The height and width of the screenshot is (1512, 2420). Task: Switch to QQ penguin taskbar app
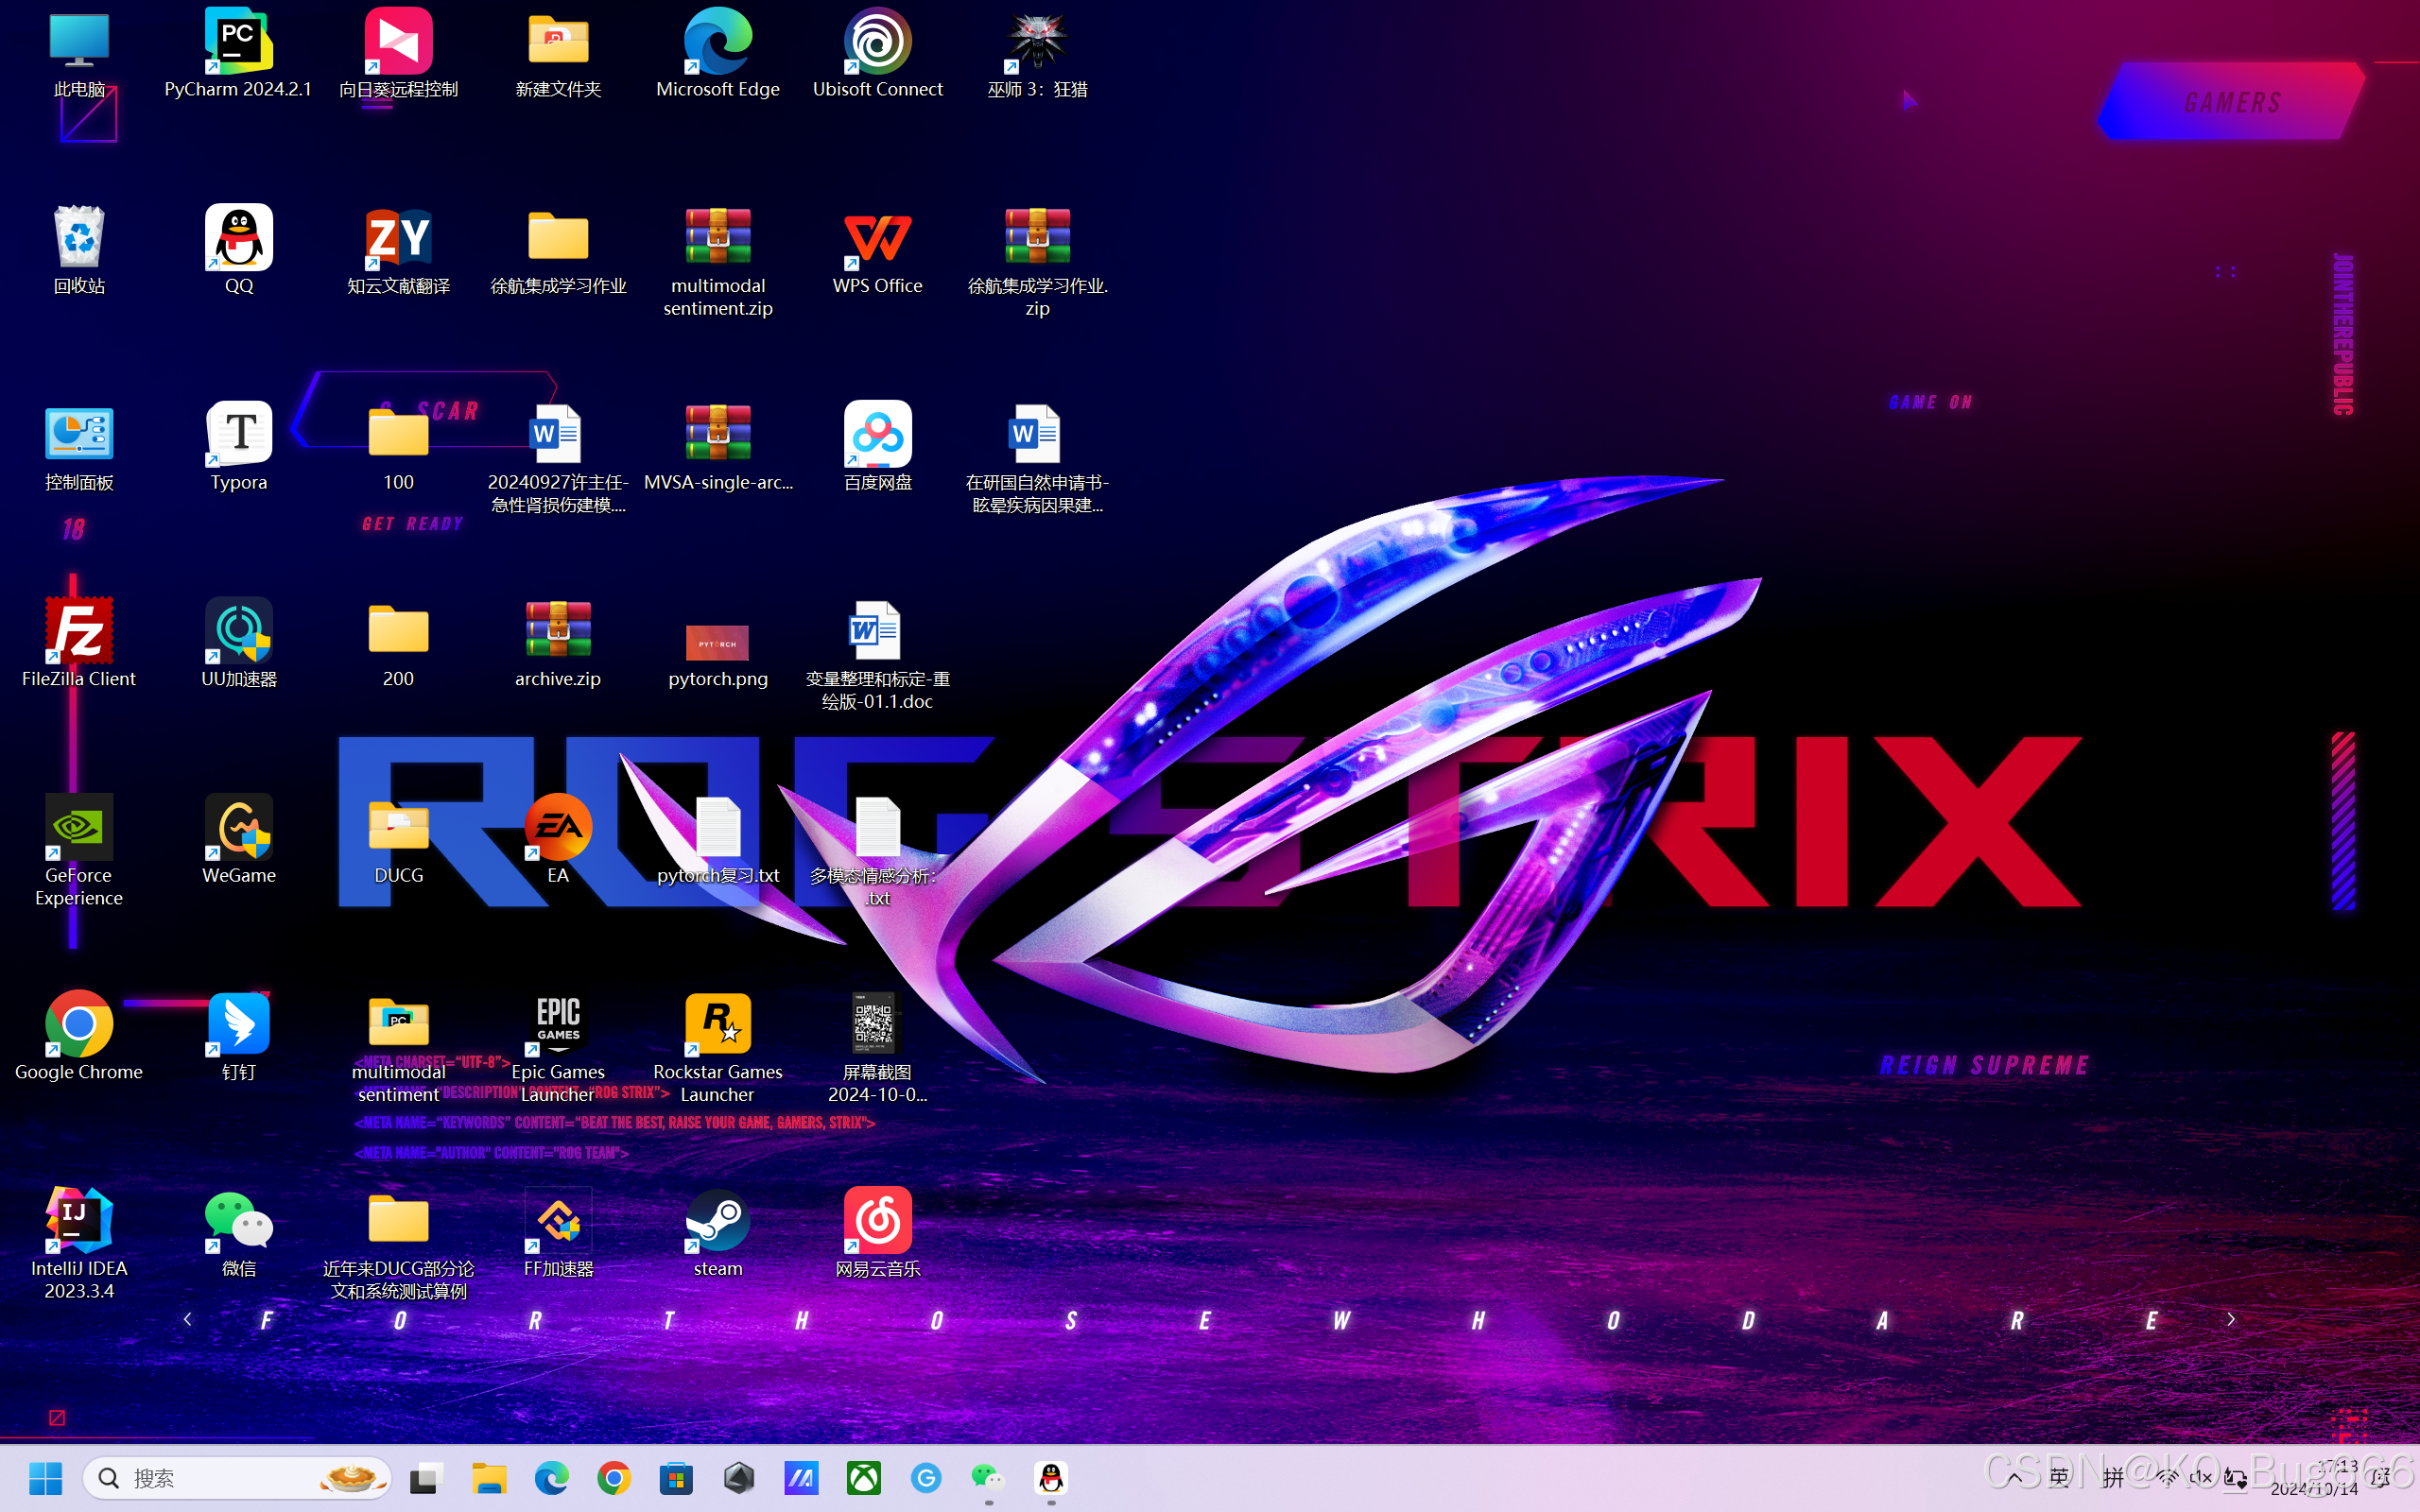coord(1050,1478)
